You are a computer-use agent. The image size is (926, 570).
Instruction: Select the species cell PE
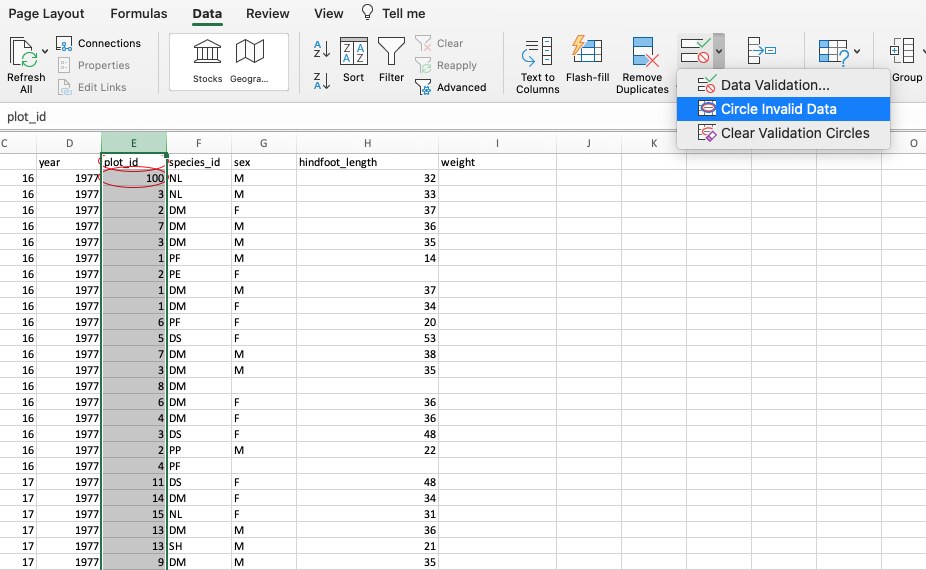tap(199, 274)
